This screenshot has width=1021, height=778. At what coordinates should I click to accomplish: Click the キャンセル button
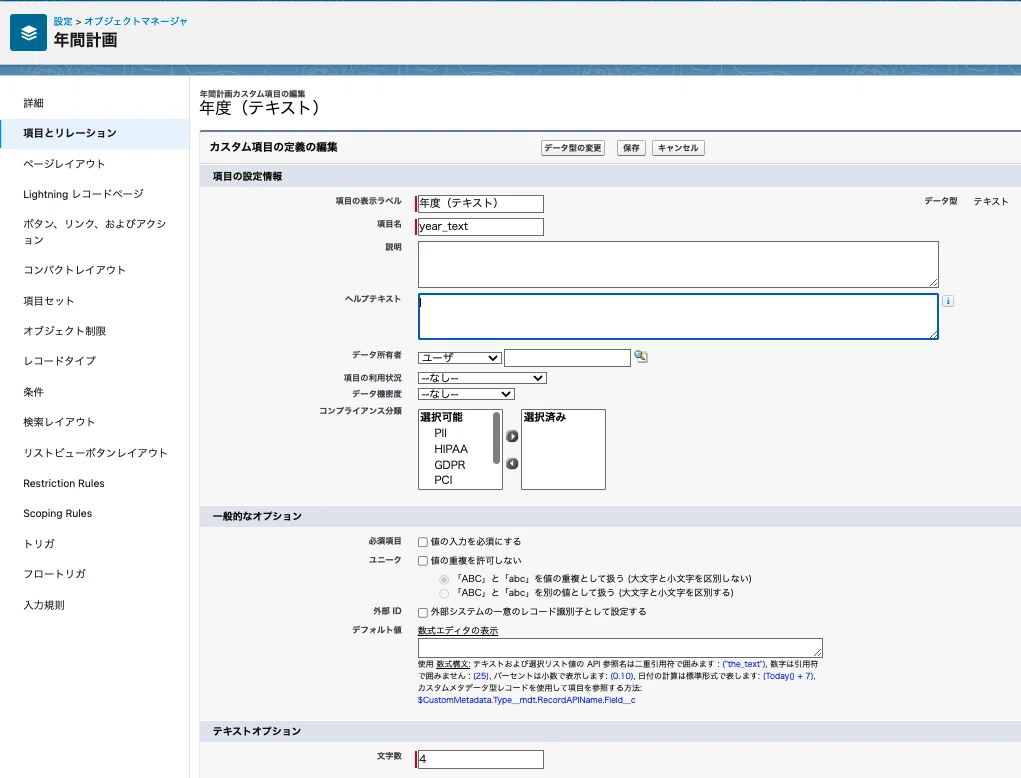[678, 148]
